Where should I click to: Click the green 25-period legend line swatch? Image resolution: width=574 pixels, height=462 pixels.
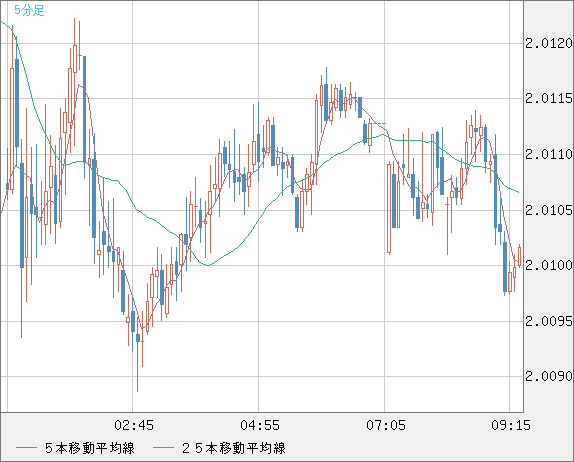tap(163, 448)
